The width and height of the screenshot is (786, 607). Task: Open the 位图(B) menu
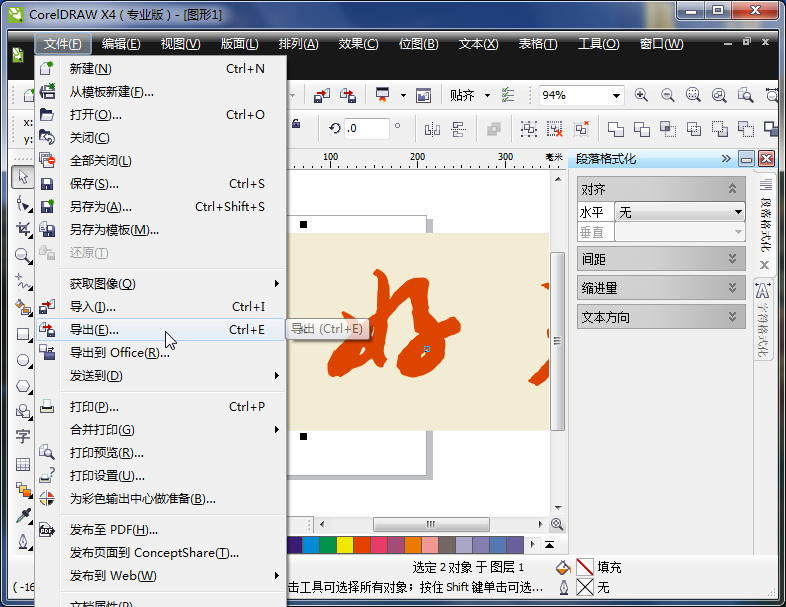pos(418,44)
